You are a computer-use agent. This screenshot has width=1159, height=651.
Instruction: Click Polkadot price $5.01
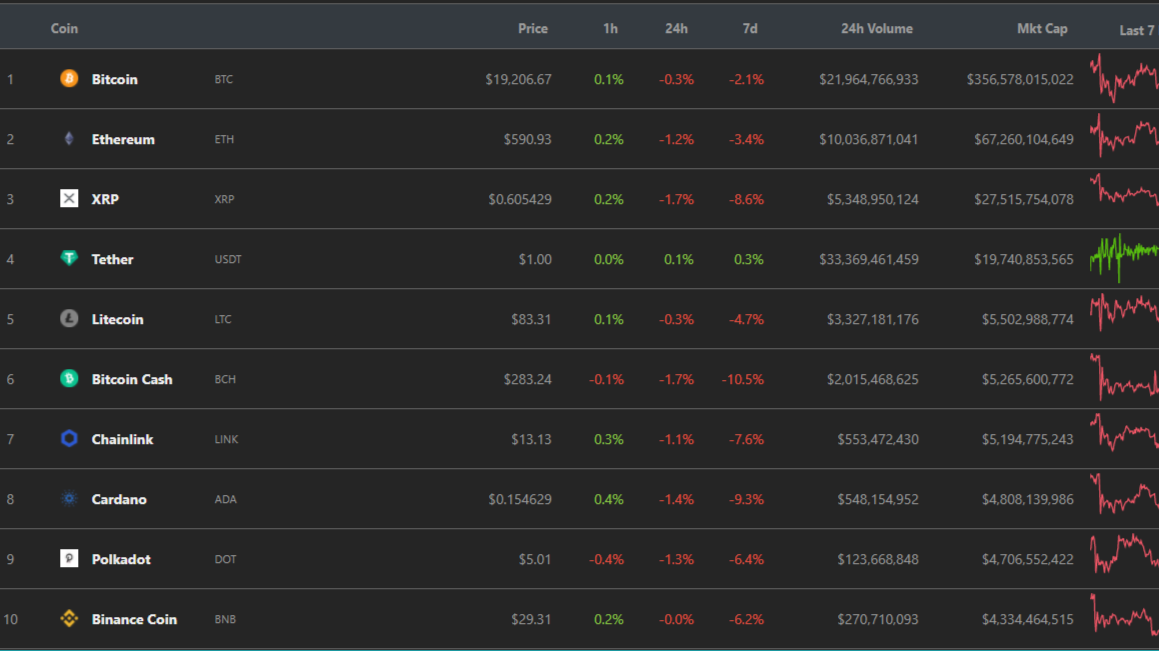[535, 559]
